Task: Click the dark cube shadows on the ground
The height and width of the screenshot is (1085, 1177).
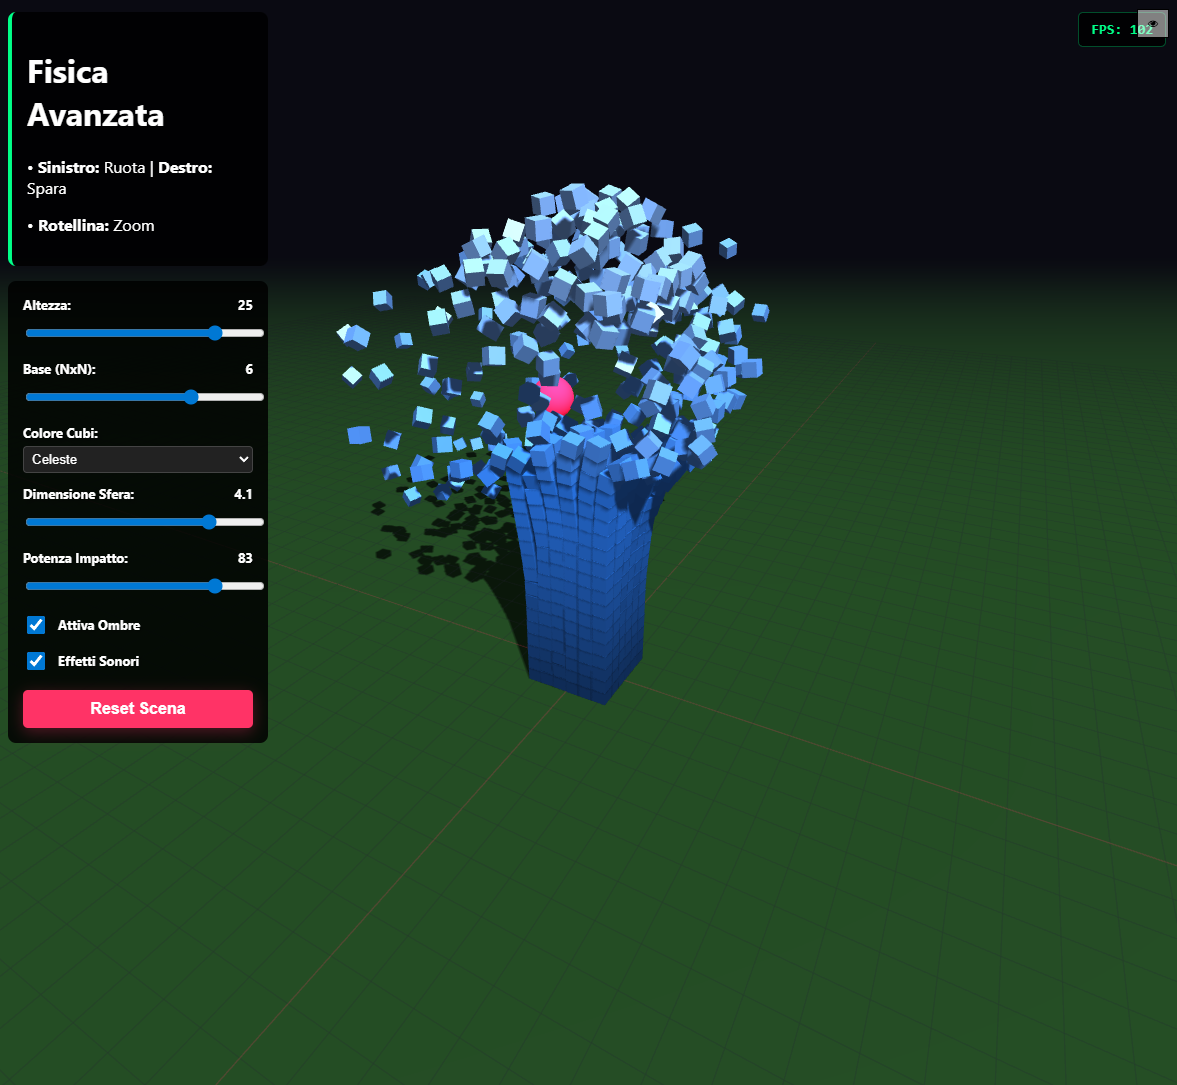Action: point(440,540)
